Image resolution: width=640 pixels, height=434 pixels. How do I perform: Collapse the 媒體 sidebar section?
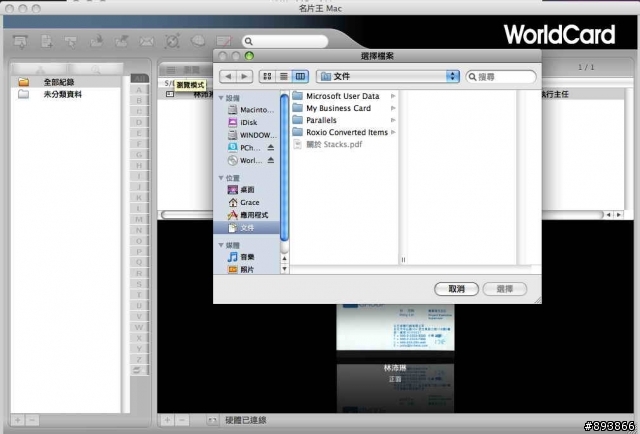pos(221,245)
